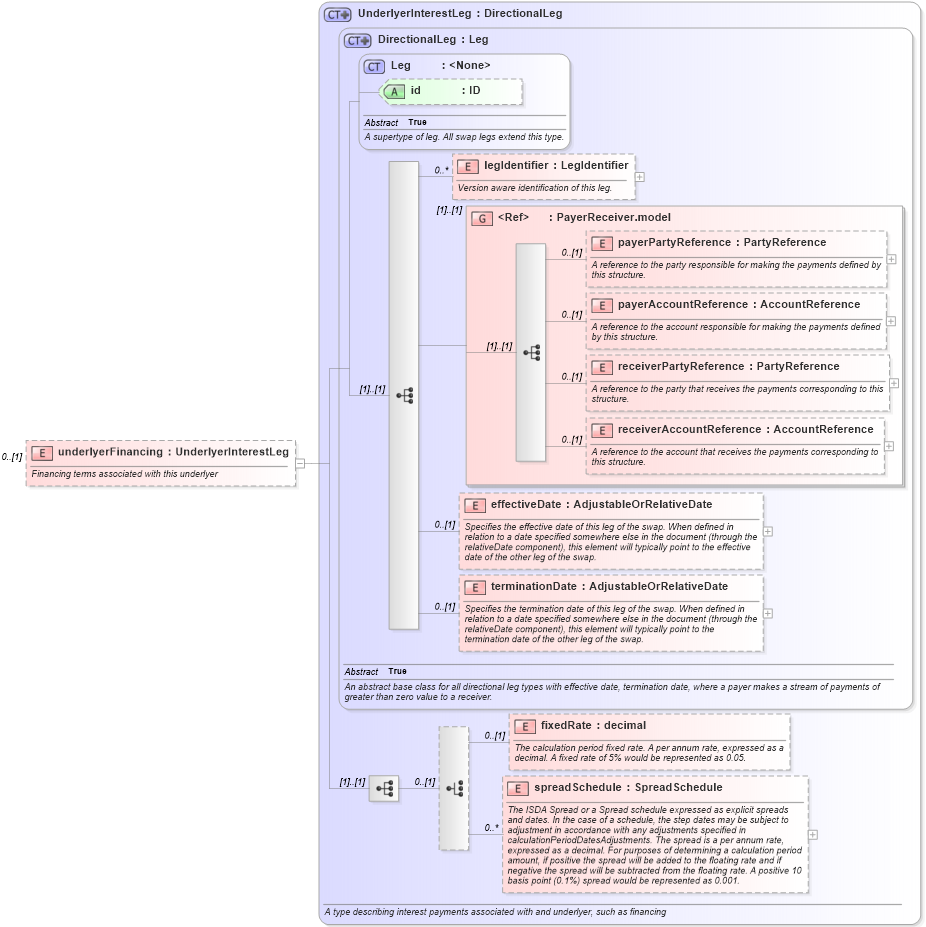Select the optional 0..[1] sequence compositor icon
The height and width of the screenshot is (927, 926).
tap(454, 789)
